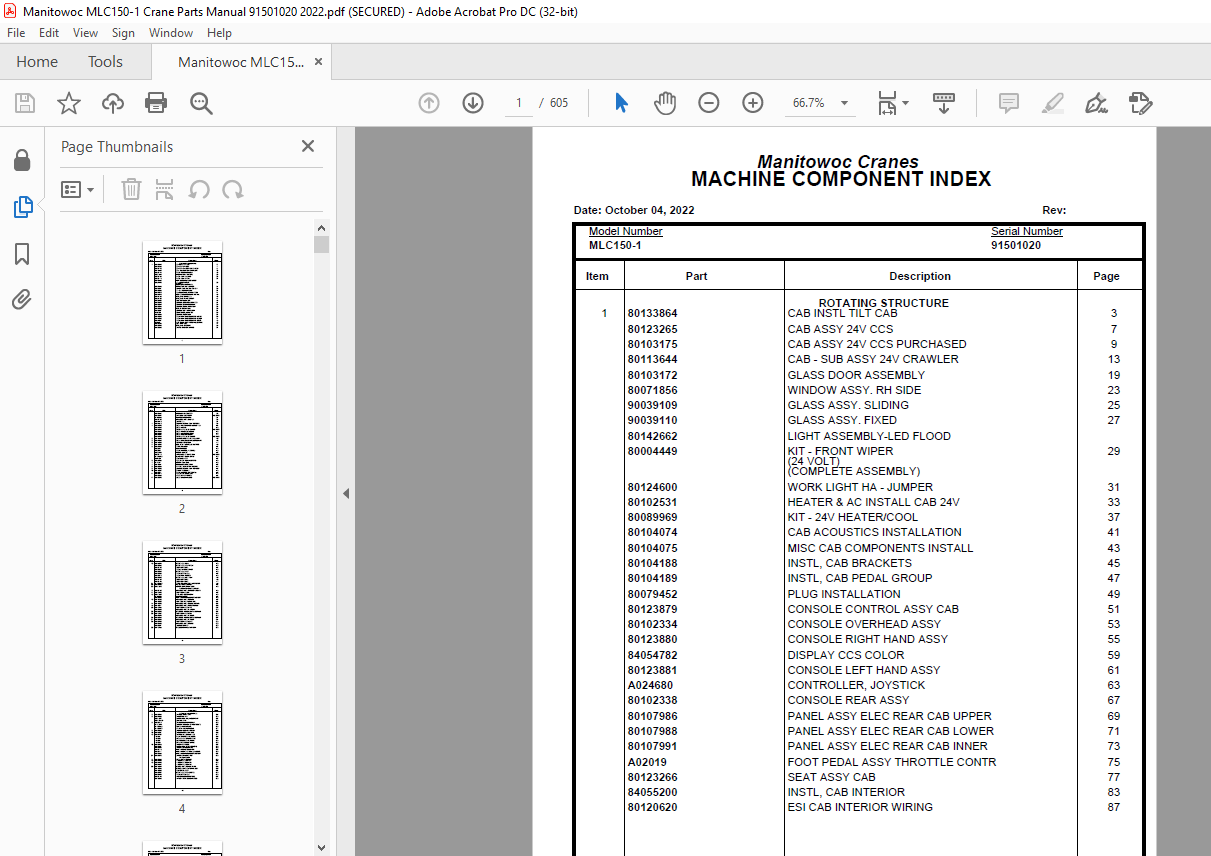Select page 2 thumbnail
This screenshot has width=1211, height=856.
(182, 442)
